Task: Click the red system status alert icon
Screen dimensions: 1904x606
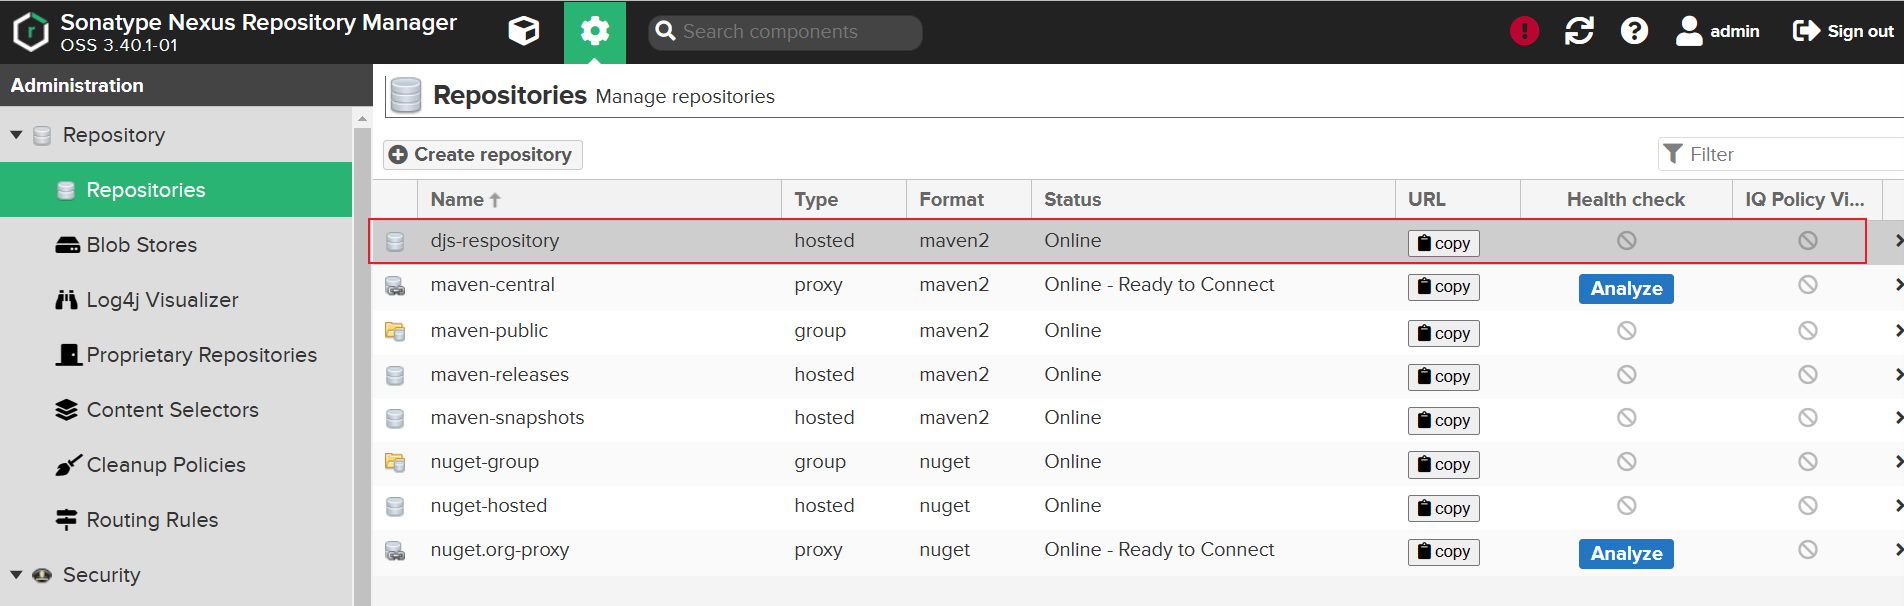Action: click(x=1524, y=32)
